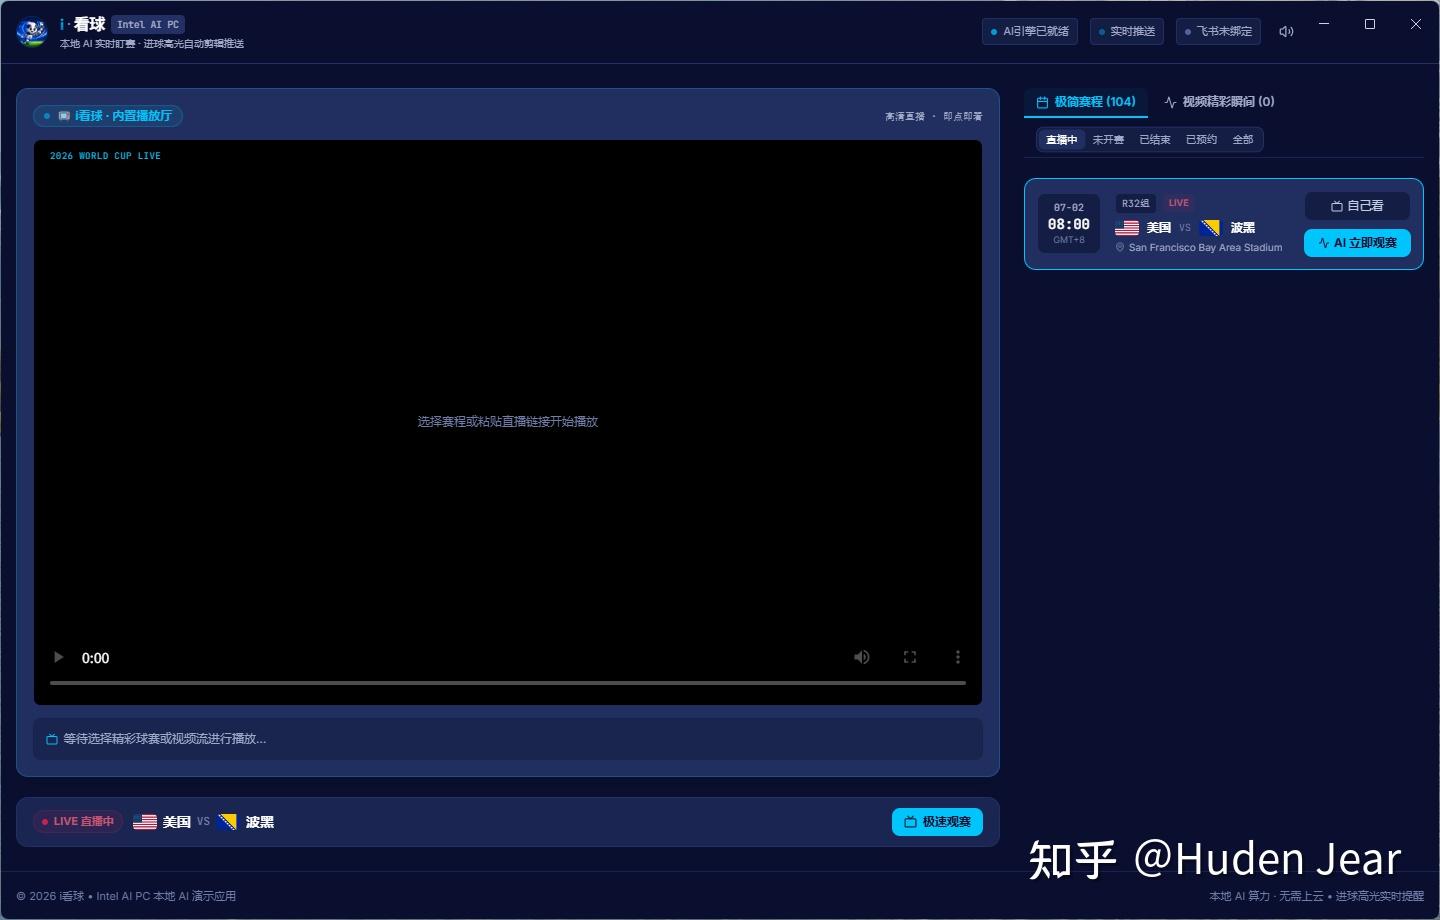Image resolution: width=1440 pixels, height=920 pixels.
Task: Switch to the 极简赛程 (104) tab
Action: 1086,102
